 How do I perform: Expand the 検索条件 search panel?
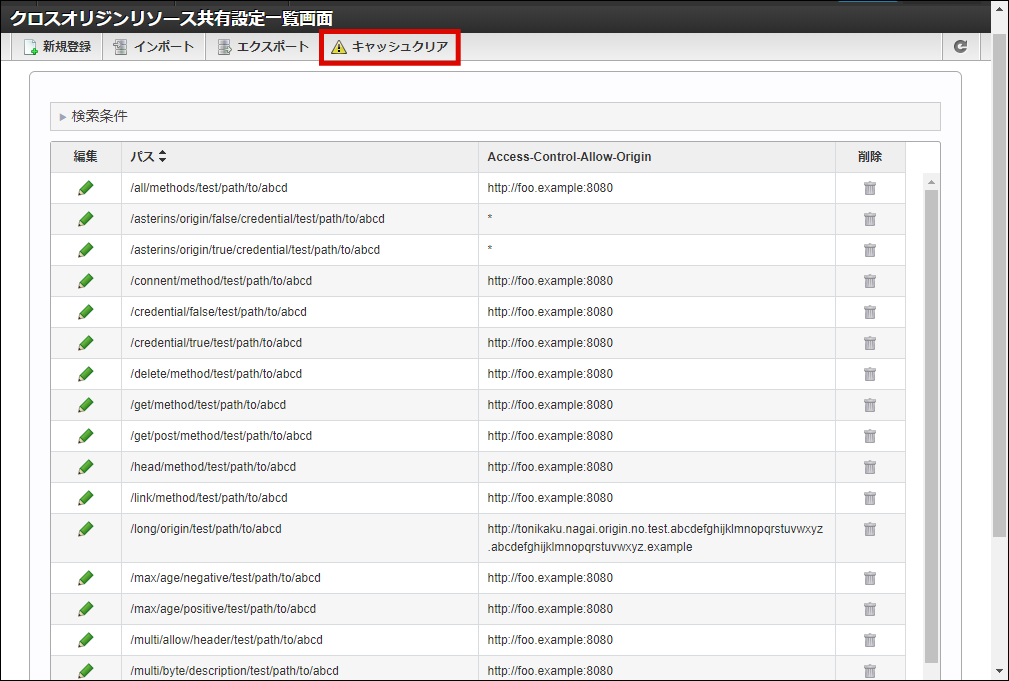(99, 116)
